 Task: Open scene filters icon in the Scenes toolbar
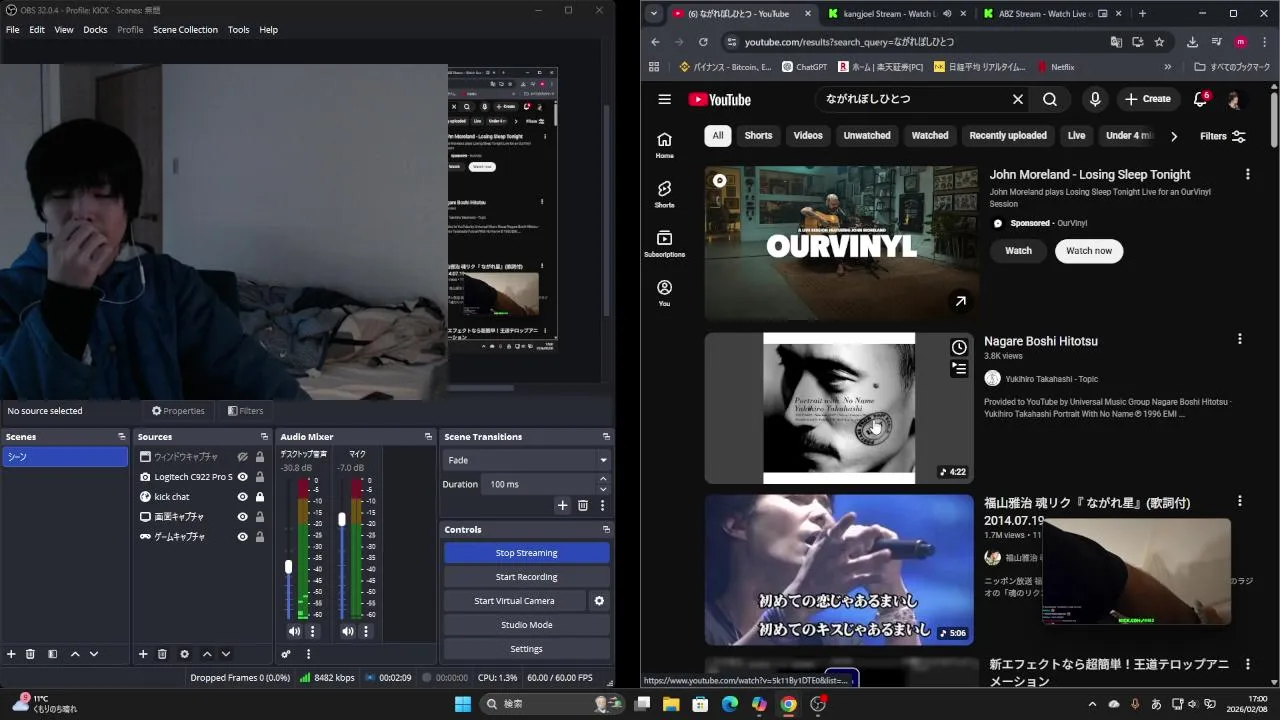click(x=52, y=654)
